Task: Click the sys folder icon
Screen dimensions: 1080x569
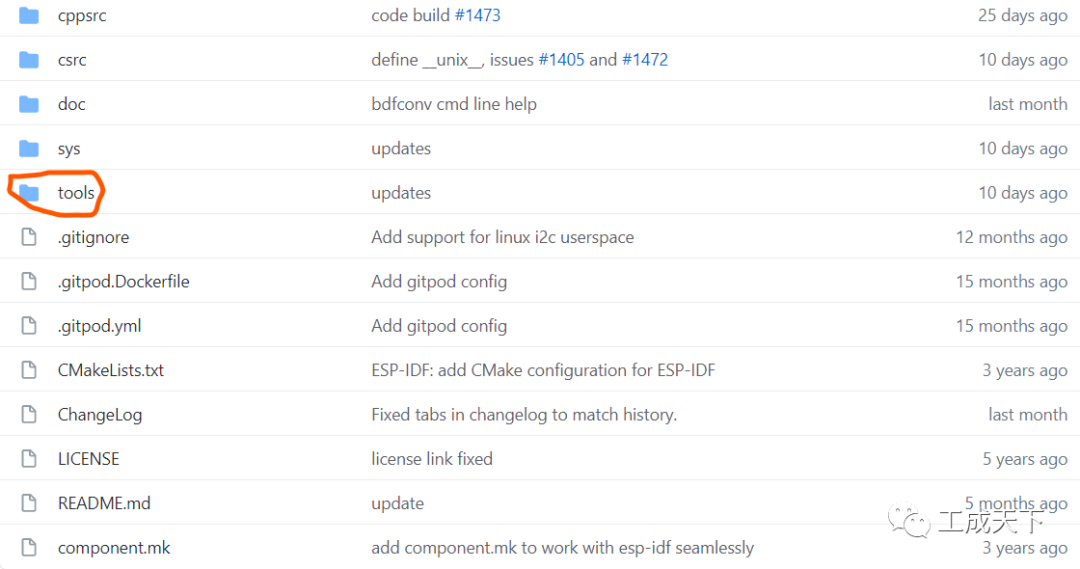Action: point(29,148)
